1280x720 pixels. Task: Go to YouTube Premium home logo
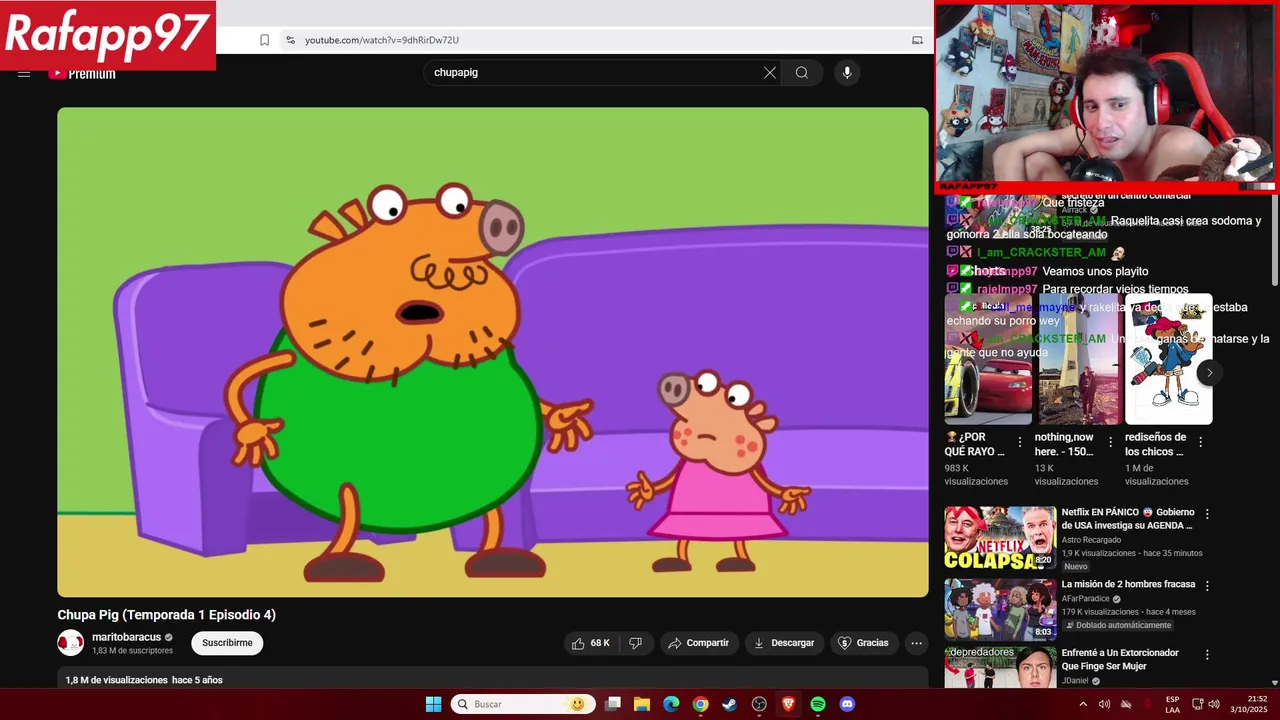pyautogui.click(x=82, y=73)
